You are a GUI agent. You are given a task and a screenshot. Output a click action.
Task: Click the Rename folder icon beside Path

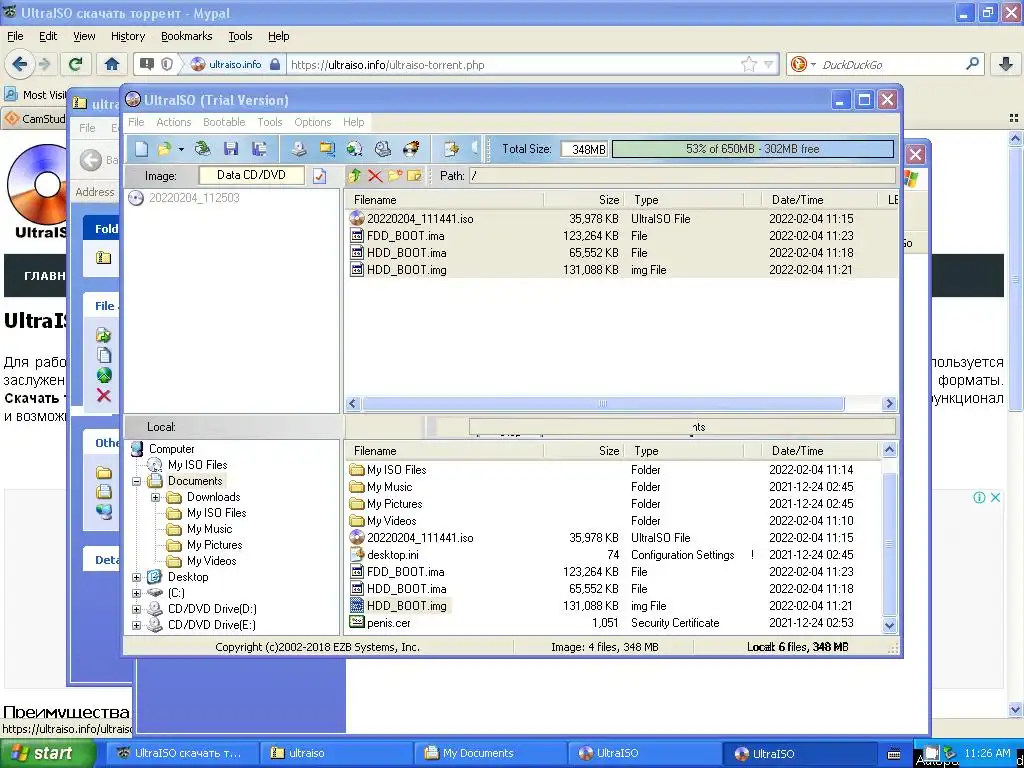414,176
